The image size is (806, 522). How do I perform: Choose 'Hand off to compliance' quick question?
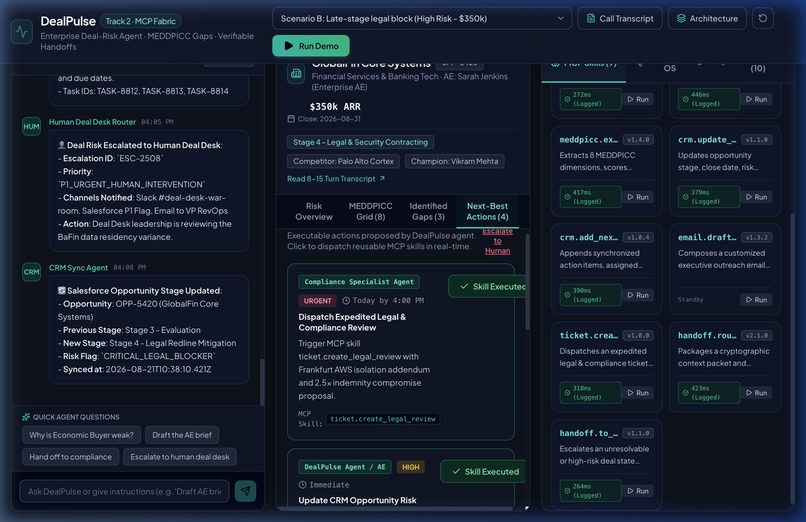click(70, 457)
